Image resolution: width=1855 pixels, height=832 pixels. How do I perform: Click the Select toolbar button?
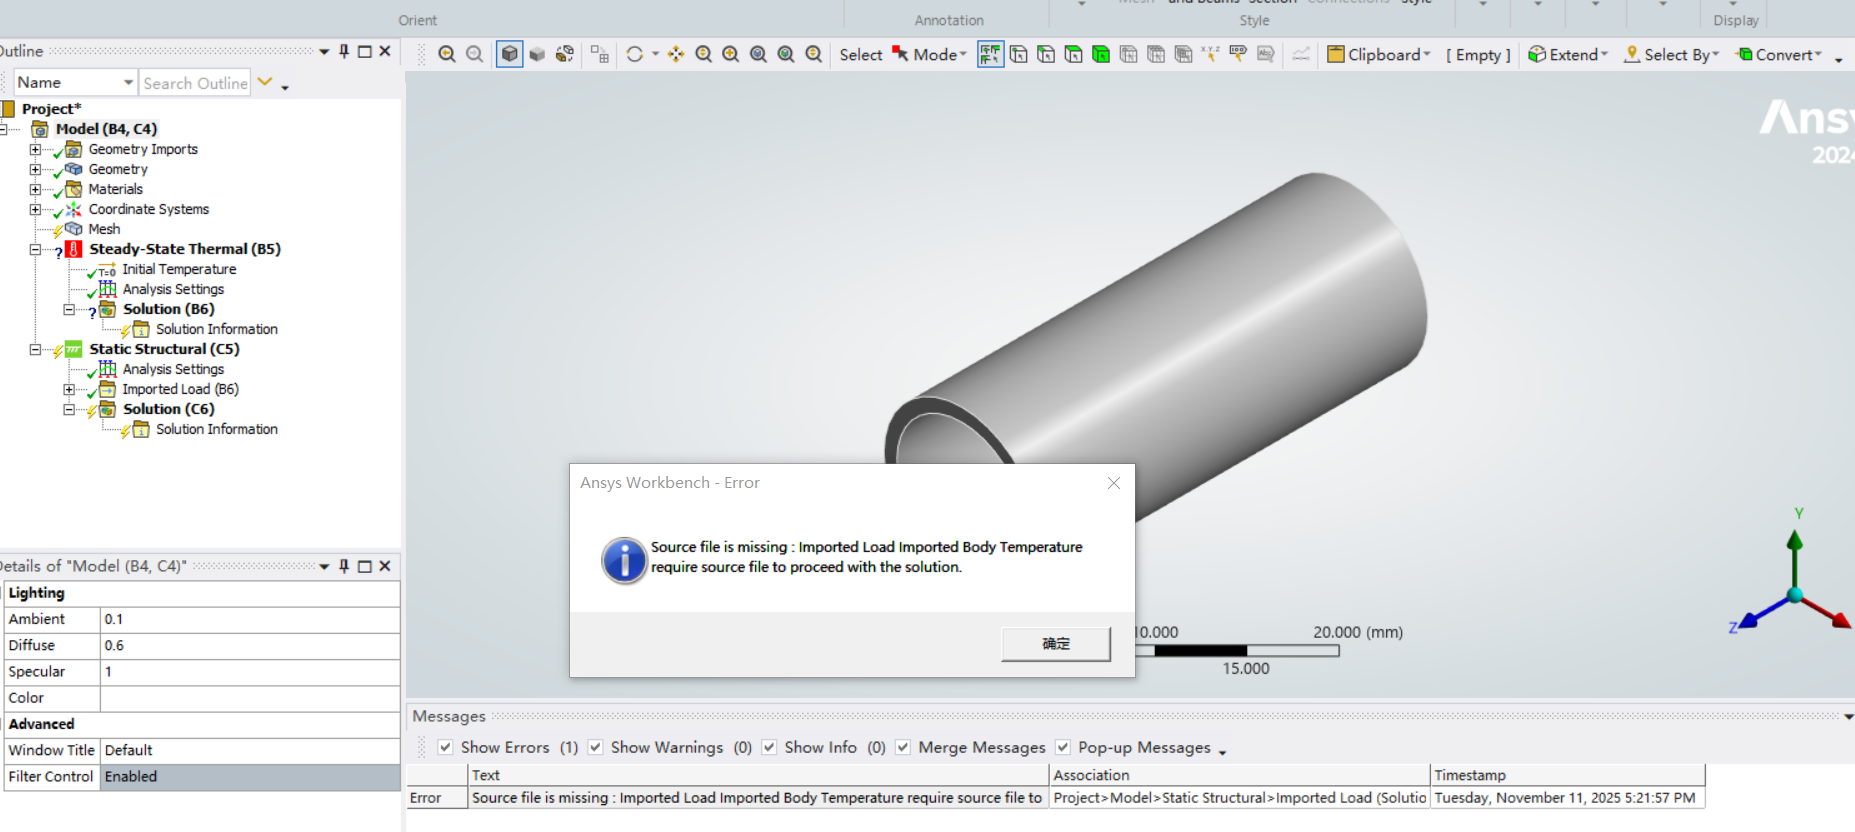click(x=861, y=55)
